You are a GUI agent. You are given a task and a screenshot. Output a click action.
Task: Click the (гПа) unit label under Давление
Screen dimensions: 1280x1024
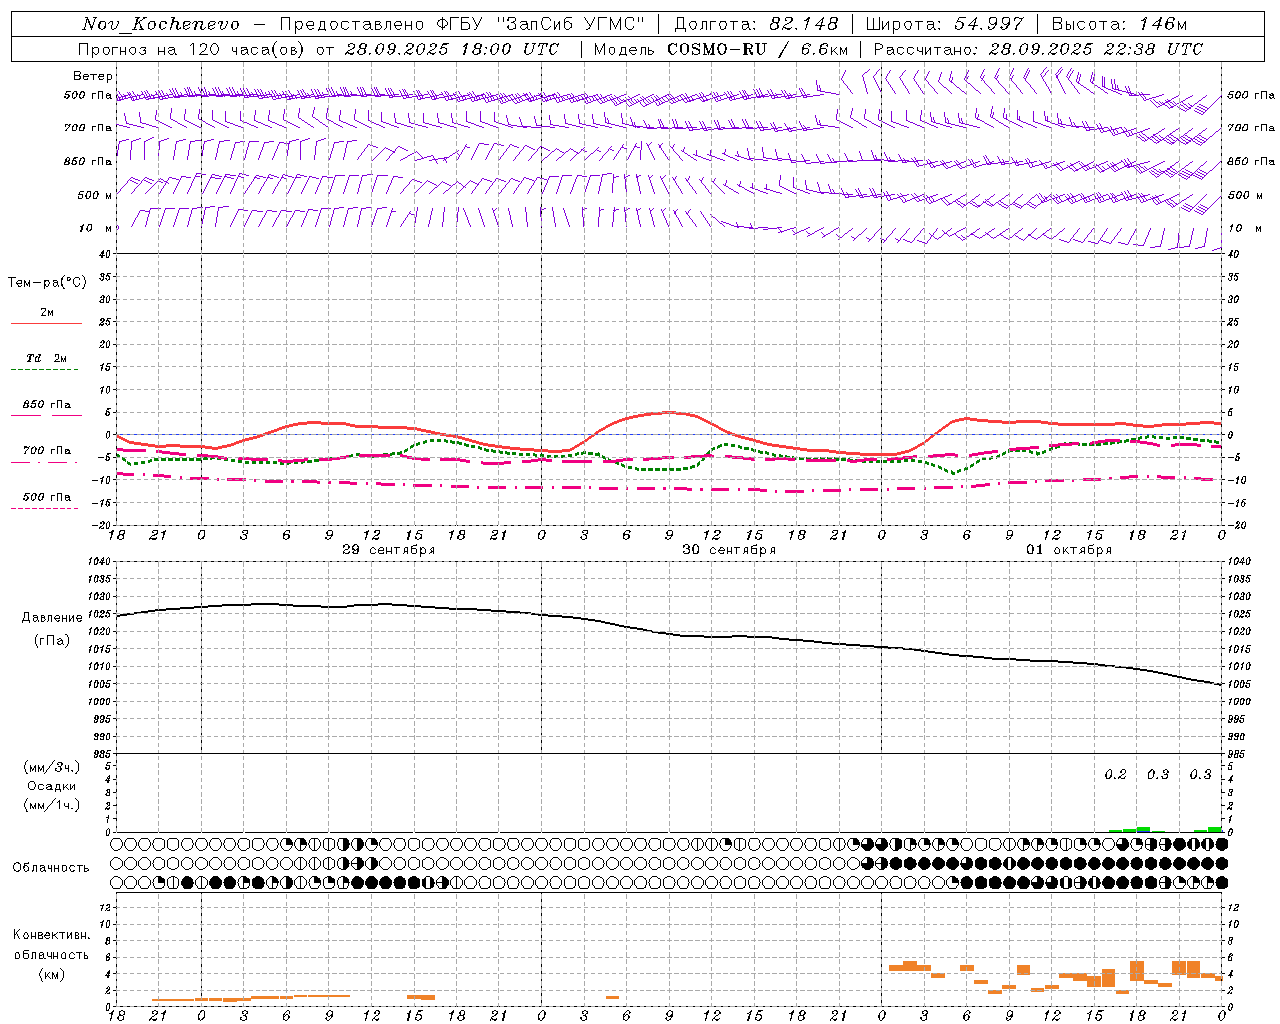pos(52,641)
